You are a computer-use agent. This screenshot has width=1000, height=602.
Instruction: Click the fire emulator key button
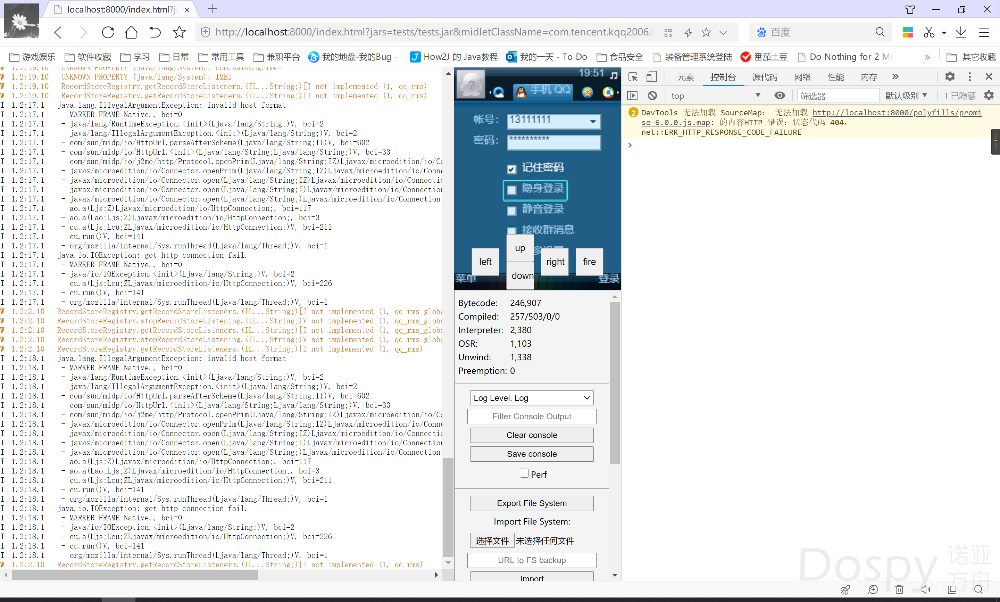[x=589, y=261]
